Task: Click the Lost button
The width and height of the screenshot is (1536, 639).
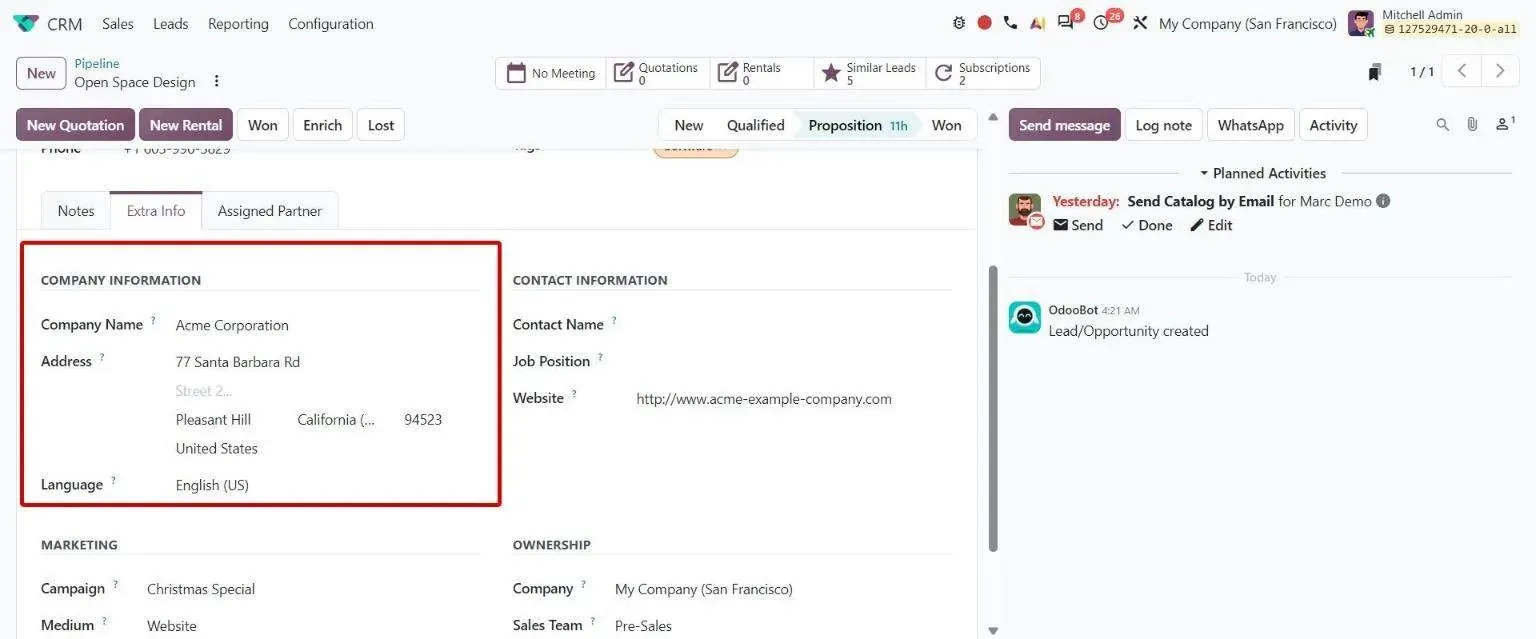Action: pos(381,125)
